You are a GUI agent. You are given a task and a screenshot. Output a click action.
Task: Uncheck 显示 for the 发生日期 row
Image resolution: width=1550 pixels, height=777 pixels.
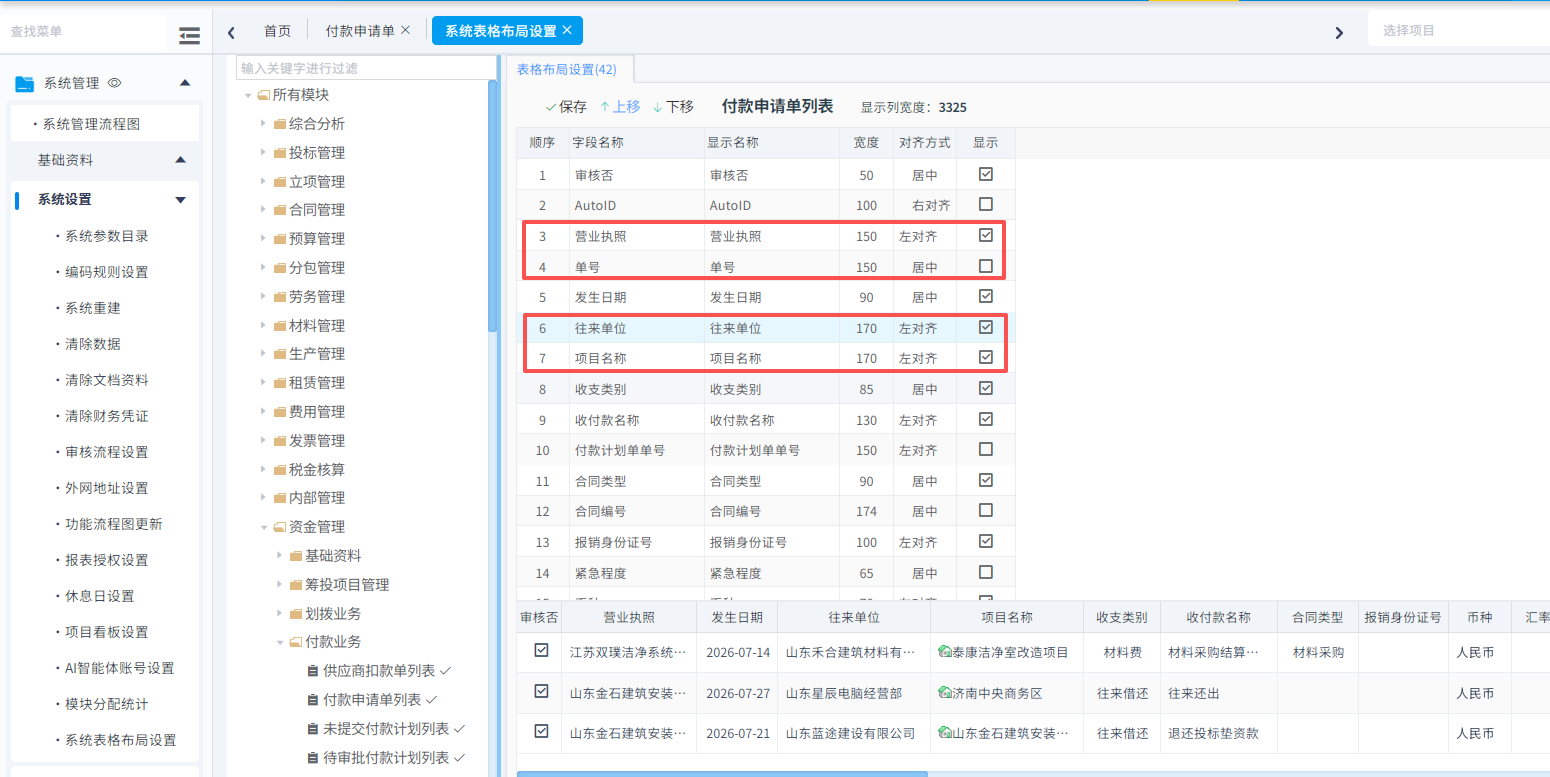tap(986, 296)
